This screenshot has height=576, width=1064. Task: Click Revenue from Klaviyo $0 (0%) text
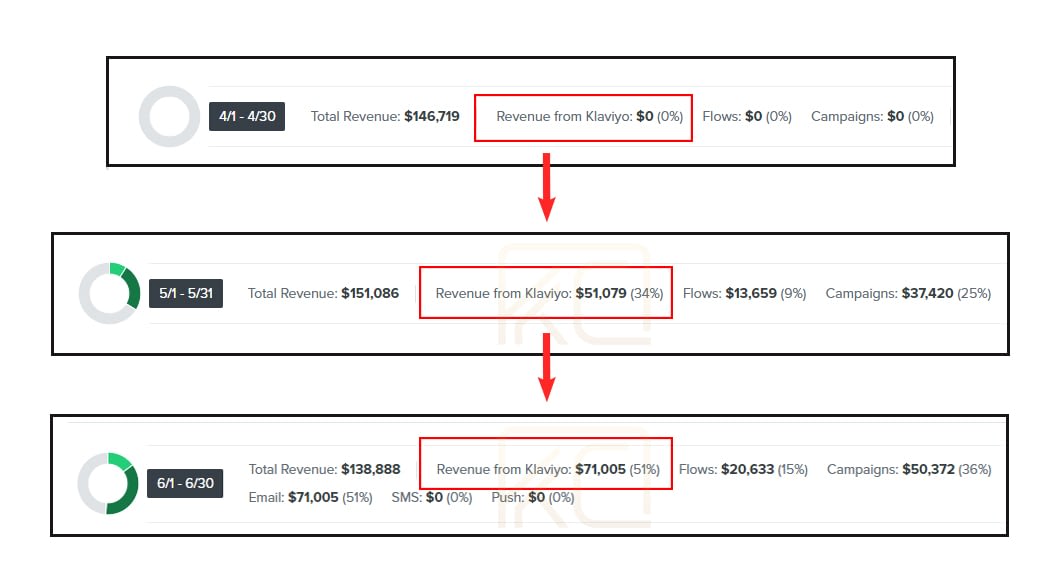[x=590, y=116]
